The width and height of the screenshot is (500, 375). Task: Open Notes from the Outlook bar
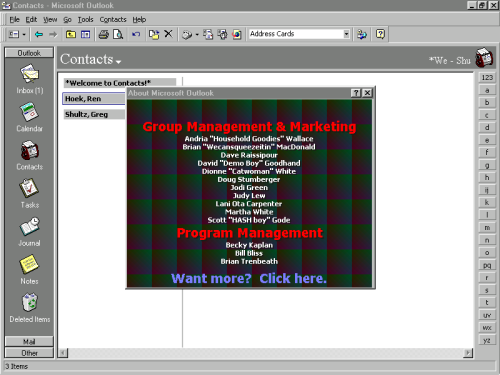(x=29, y=270)
